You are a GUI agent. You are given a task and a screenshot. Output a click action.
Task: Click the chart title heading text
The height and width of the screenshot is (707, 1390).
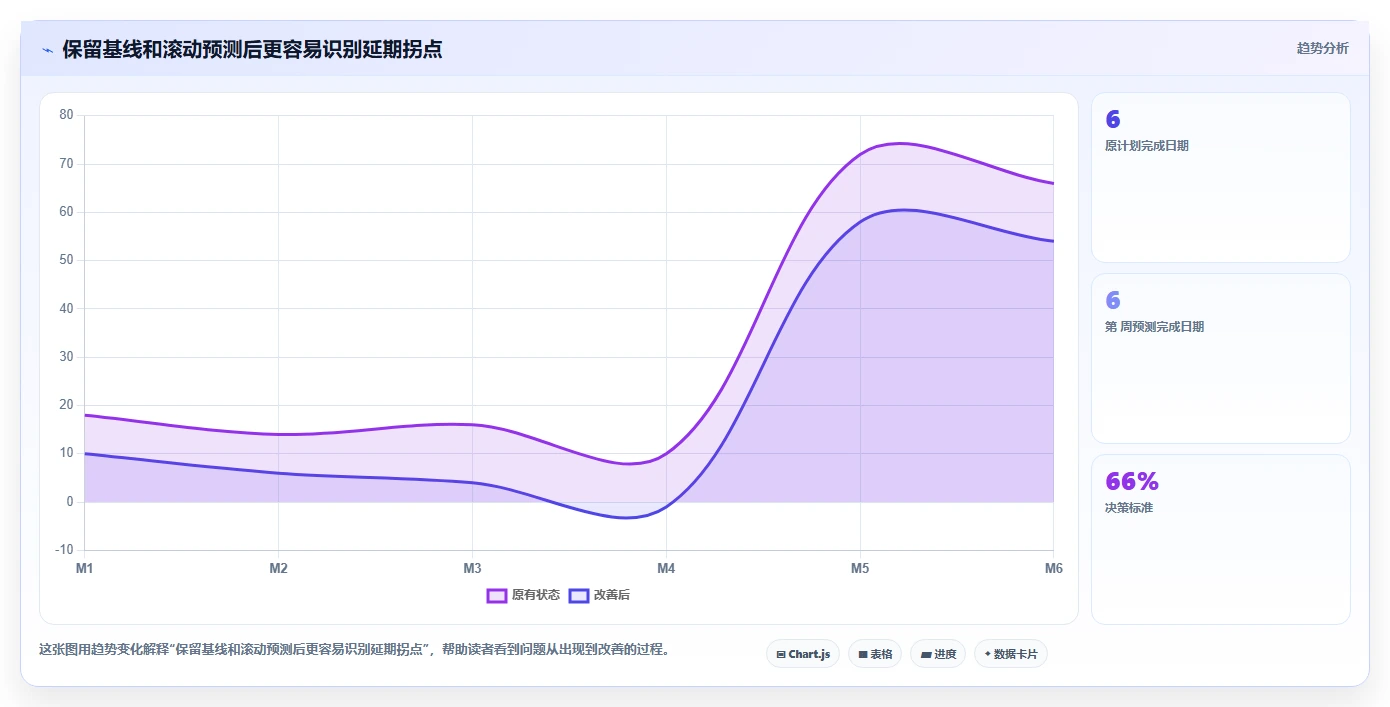(x=252, y=49)
